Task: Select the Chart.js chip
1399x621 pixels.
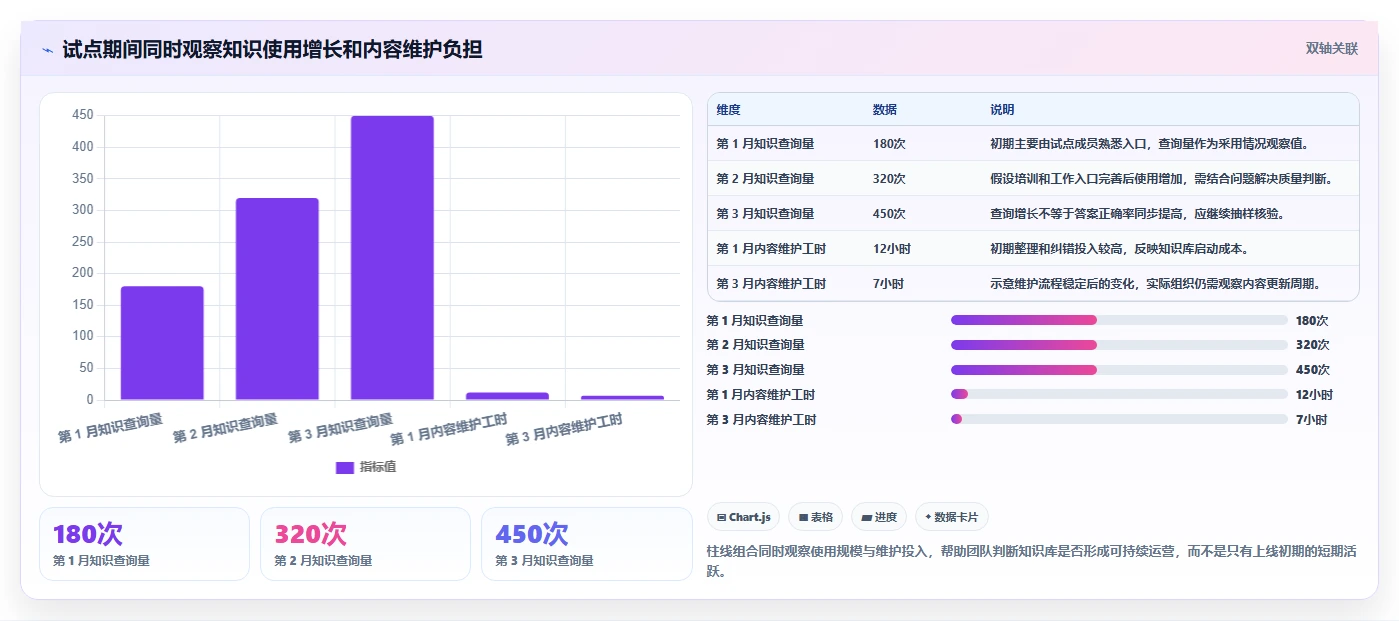Action: (744, 517)
